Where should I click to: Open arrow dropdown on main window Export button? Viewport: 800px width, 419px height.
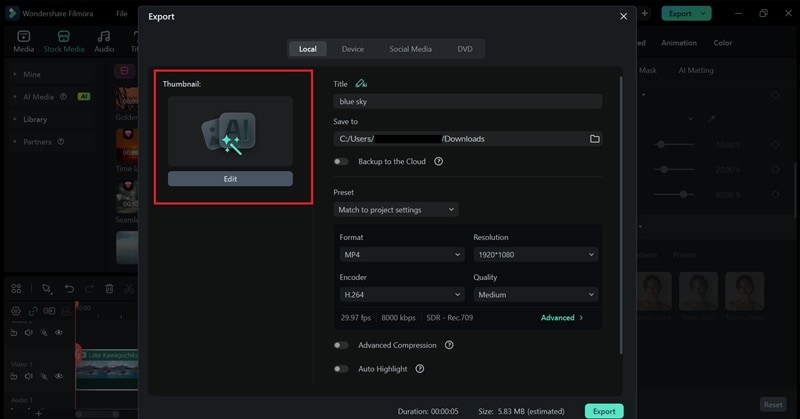tap(703, 13)
